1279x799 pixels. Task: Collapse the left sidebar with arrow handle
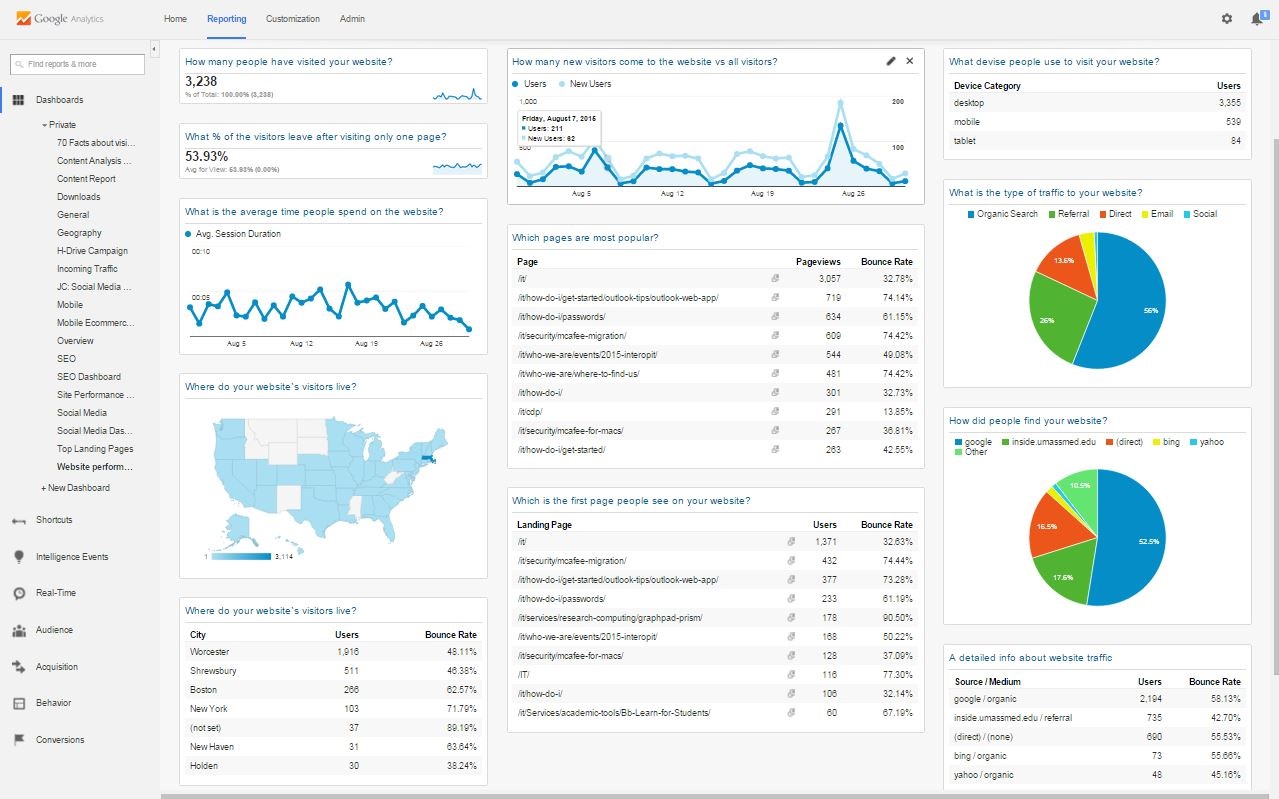(x=154, y=48)
